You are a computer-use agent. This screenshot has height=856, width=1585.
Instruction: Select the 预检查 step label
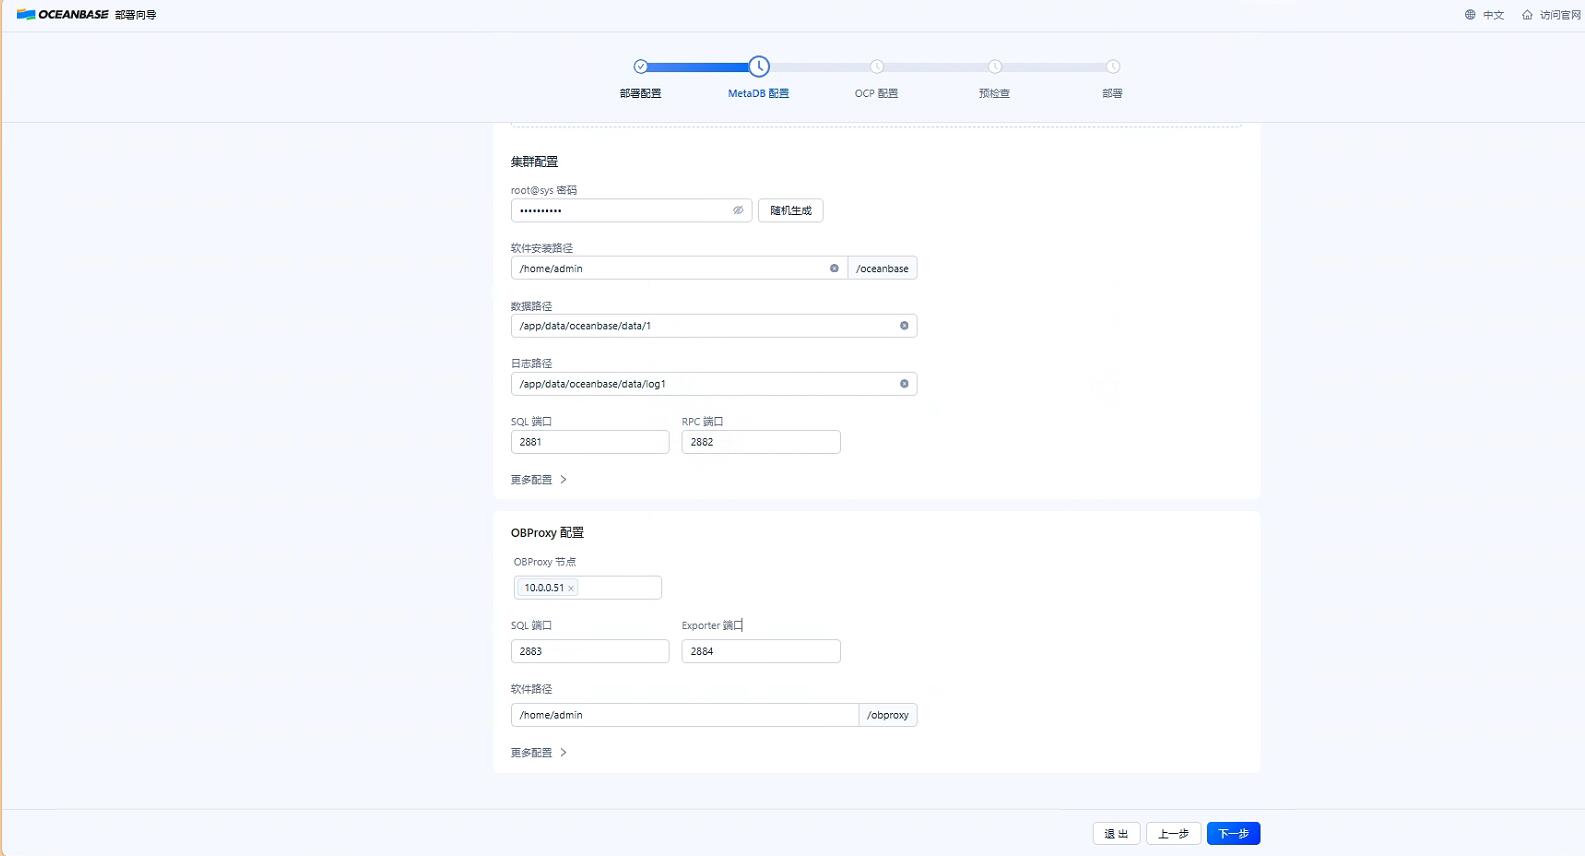[994, 93]
